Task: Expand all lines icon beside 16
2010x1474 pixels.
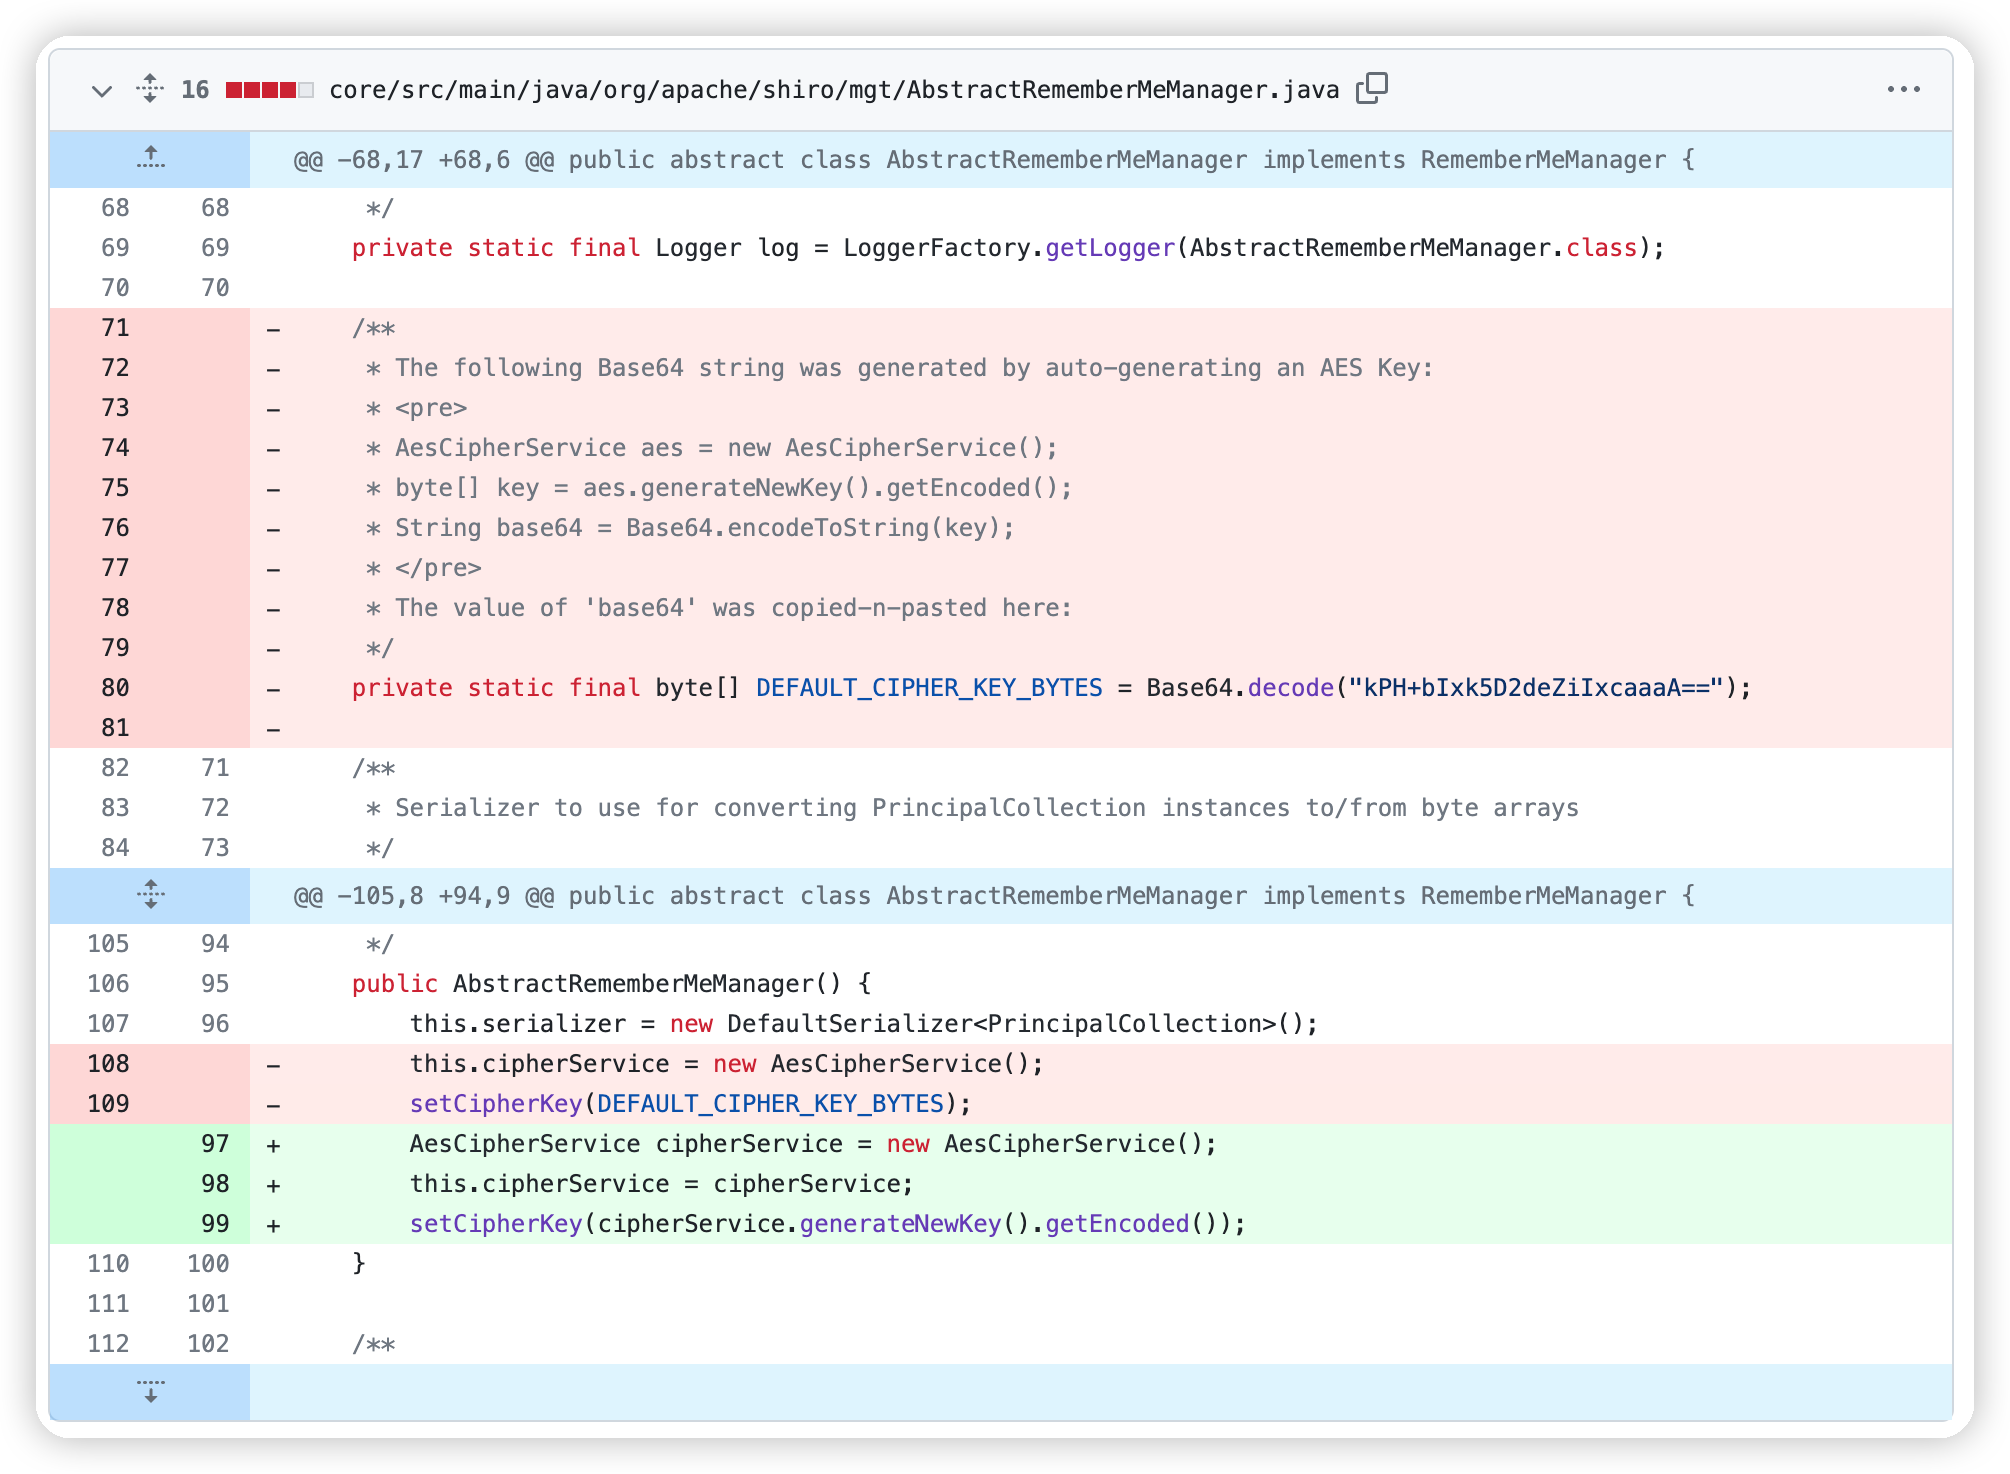Action: (150, 89)
